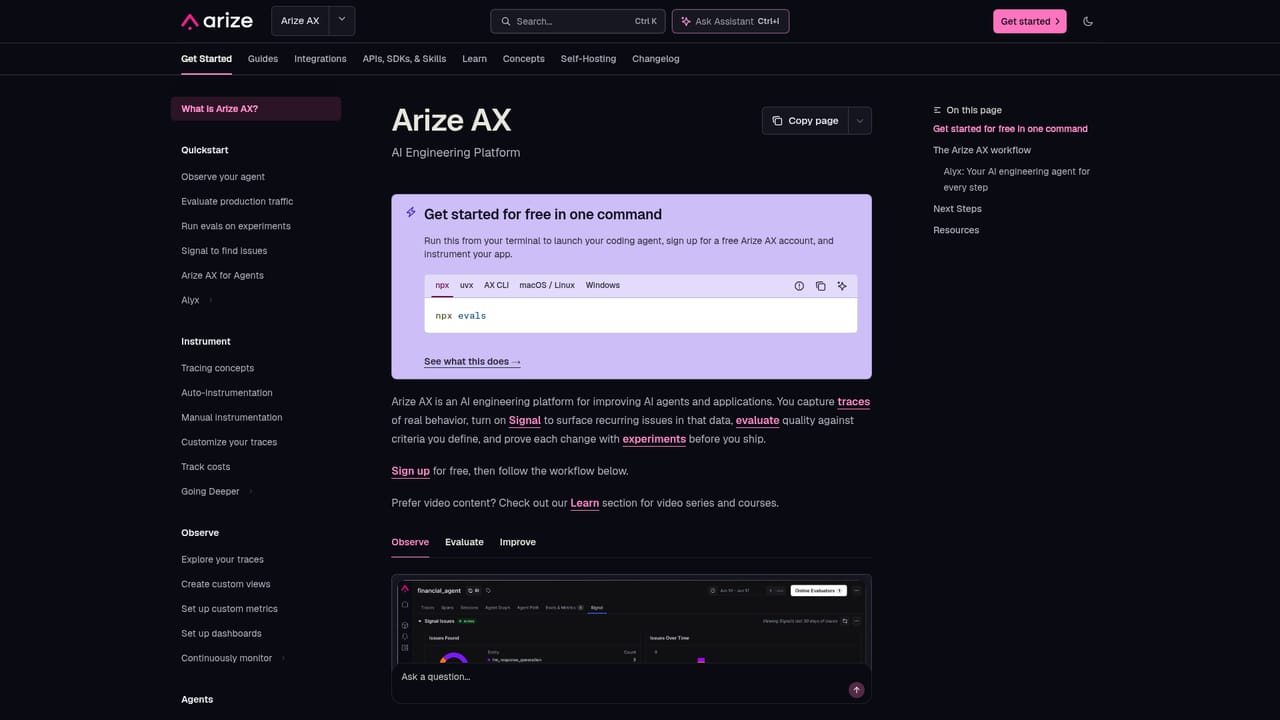Click the sparkle AI icon in code block

842,286
